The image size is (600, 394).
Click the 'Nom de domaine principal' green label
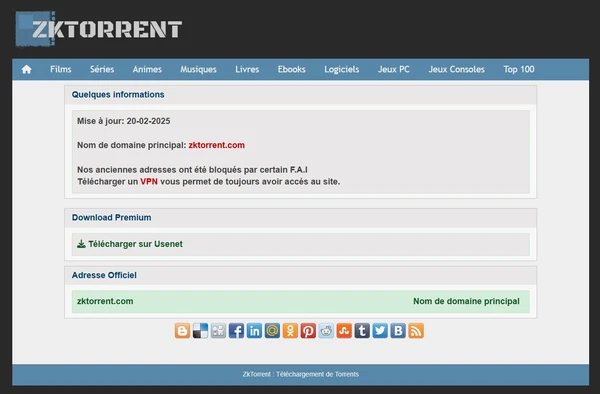466,301
